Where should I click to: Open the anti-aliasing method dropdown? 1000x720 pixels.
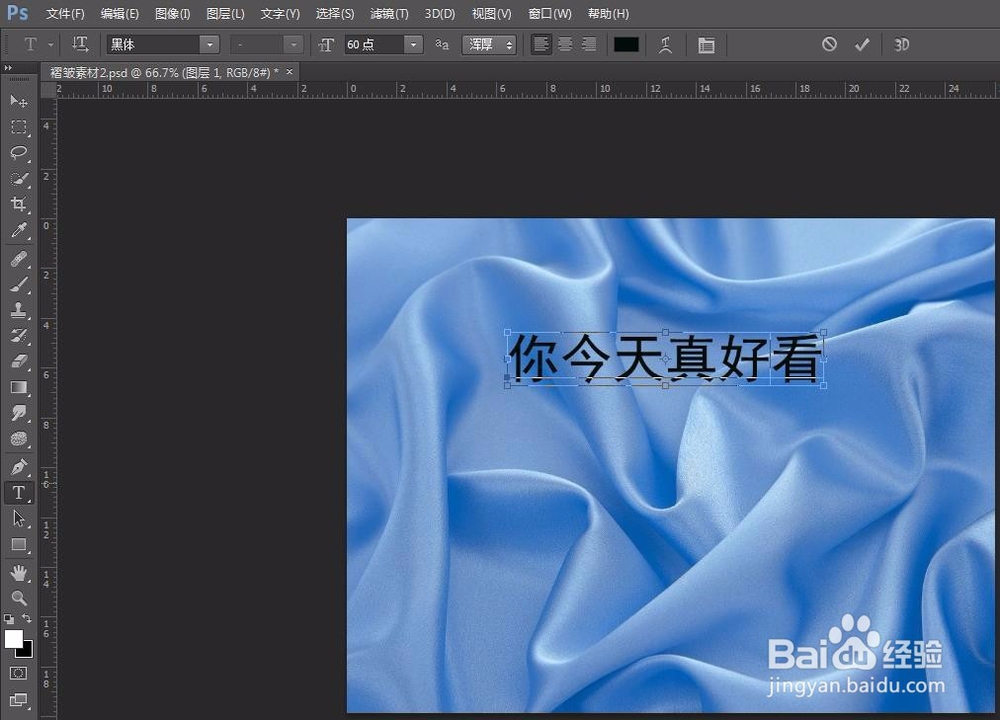coord(508,44)
